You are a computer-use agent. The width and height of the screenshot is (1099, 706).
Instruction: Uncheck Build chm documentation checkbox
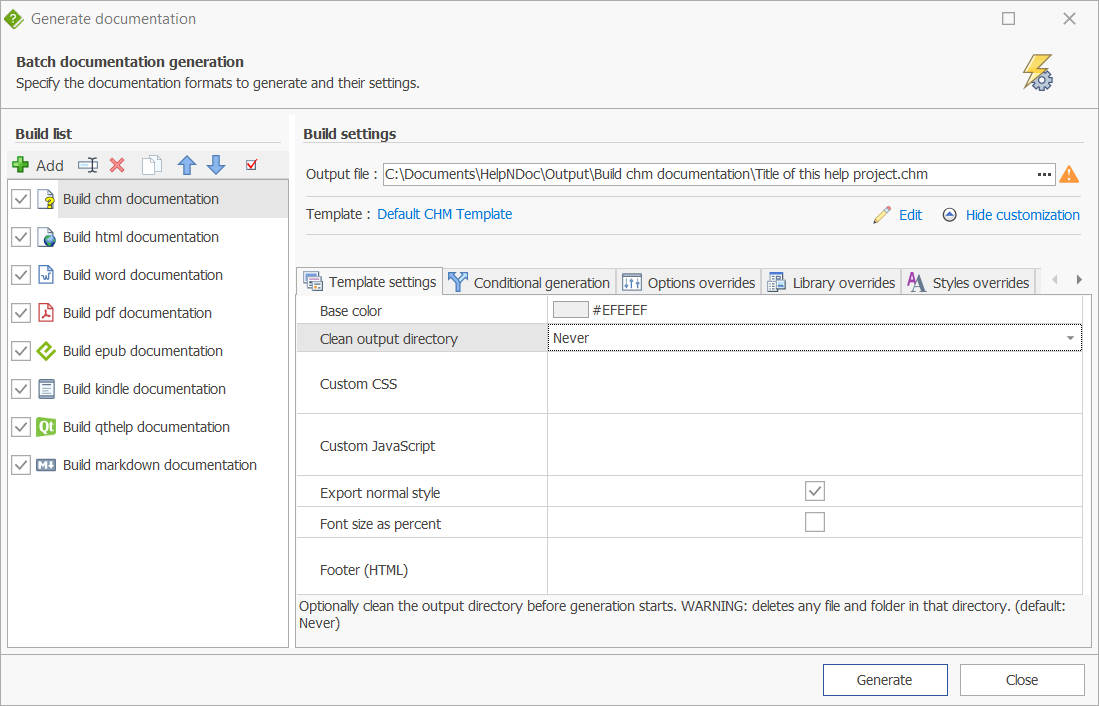click(21, 199)
